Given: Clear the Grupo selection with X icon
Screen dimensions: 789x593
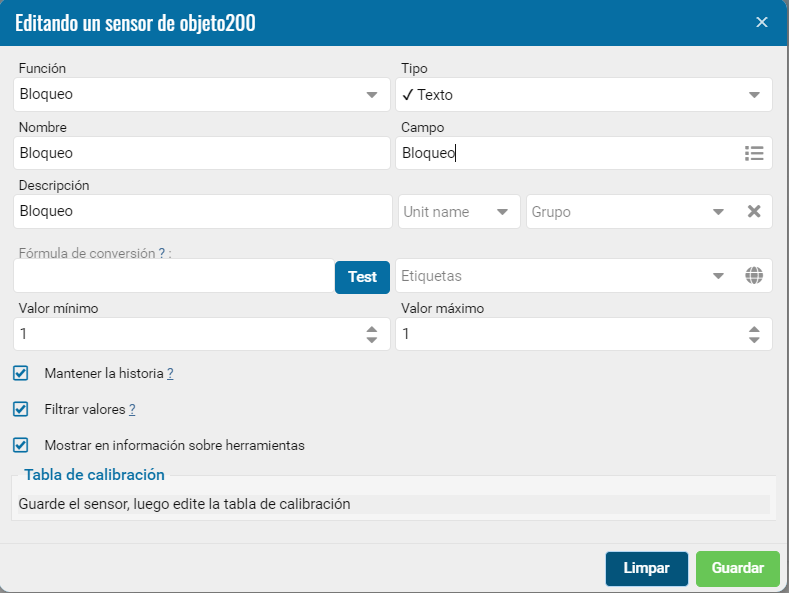Looking at the screenshot, I should click(754, 211).
